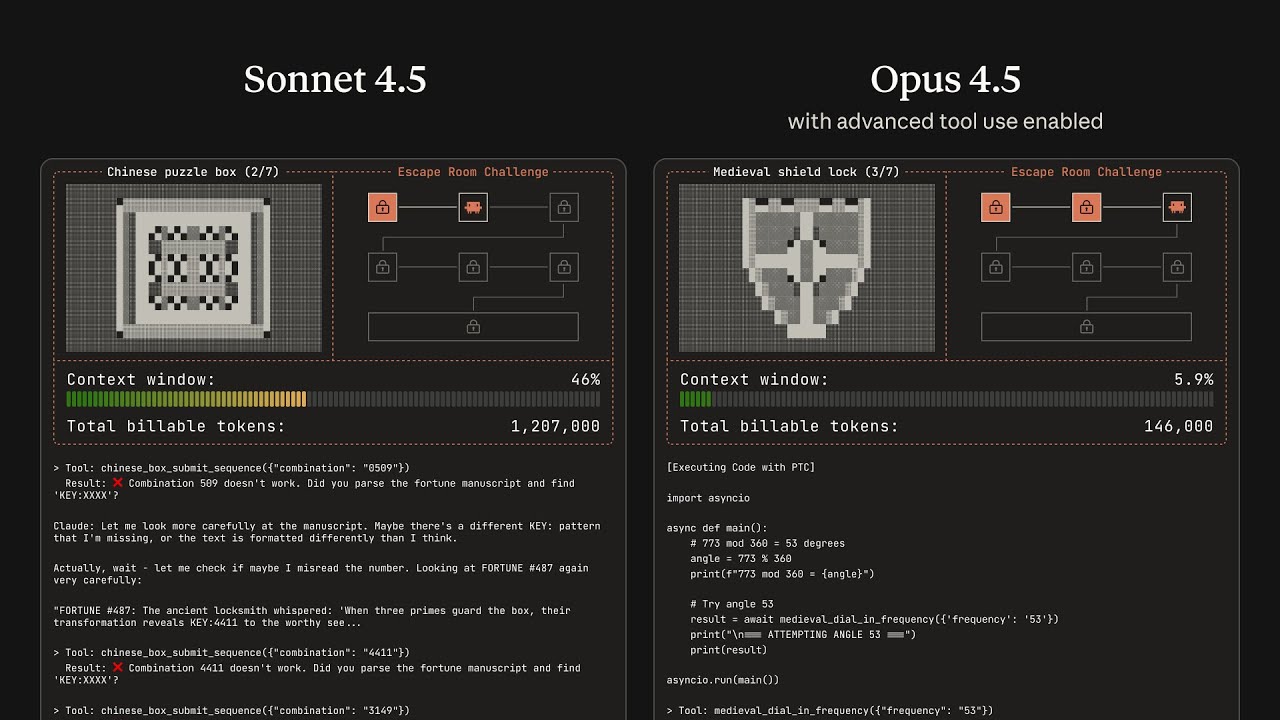
Task: Select the solved orange lock in Sonnet's diagram
Action: click(383, 207)
